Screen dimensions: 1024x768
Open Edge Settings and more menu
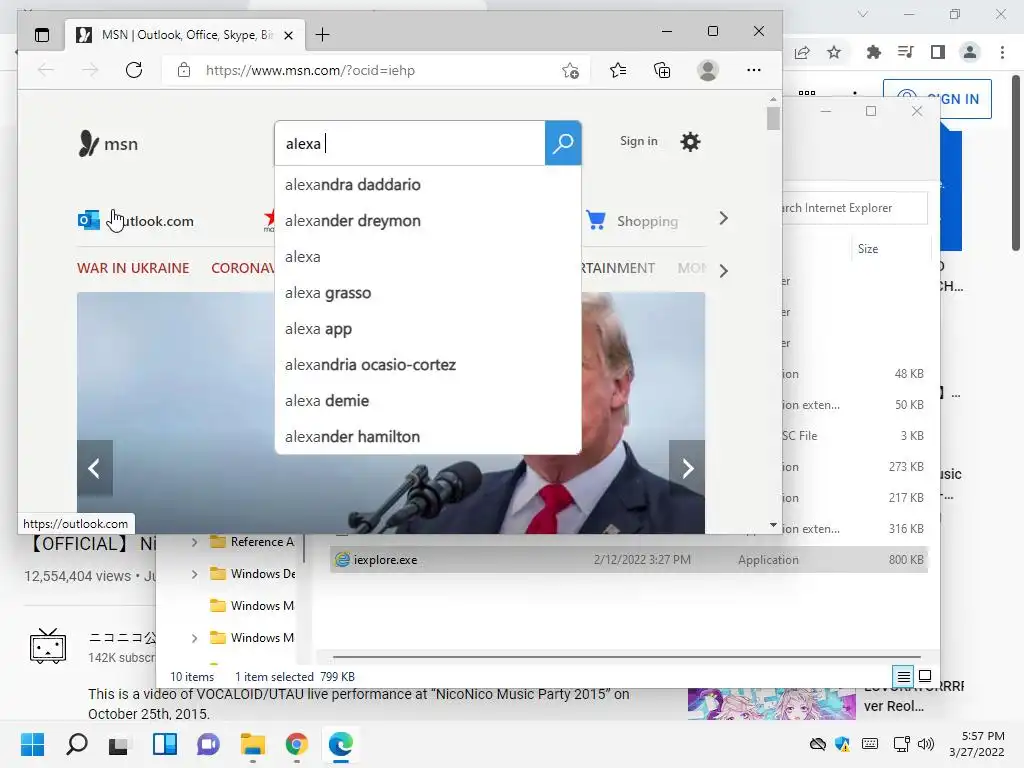(754, 70)
